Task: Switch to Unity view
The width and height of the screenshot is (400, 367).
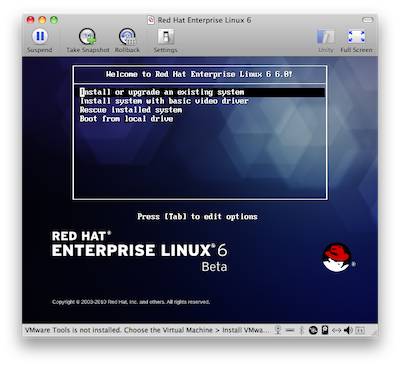Action: [x=326, y=40]
